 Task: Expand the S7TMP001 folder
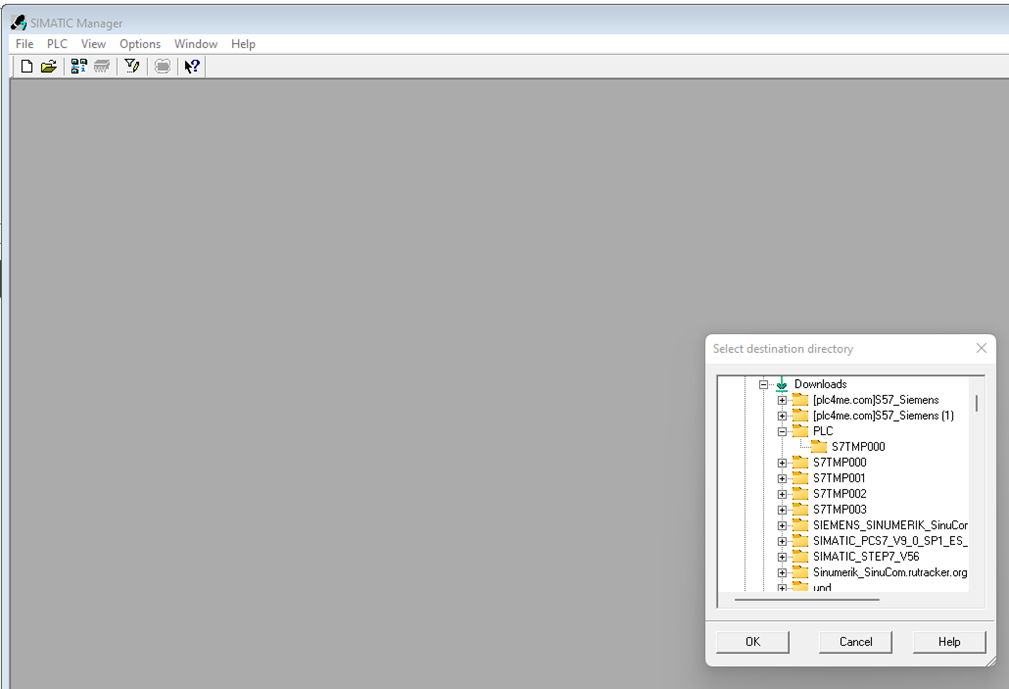pyautogui.click(x=782, y=479)
